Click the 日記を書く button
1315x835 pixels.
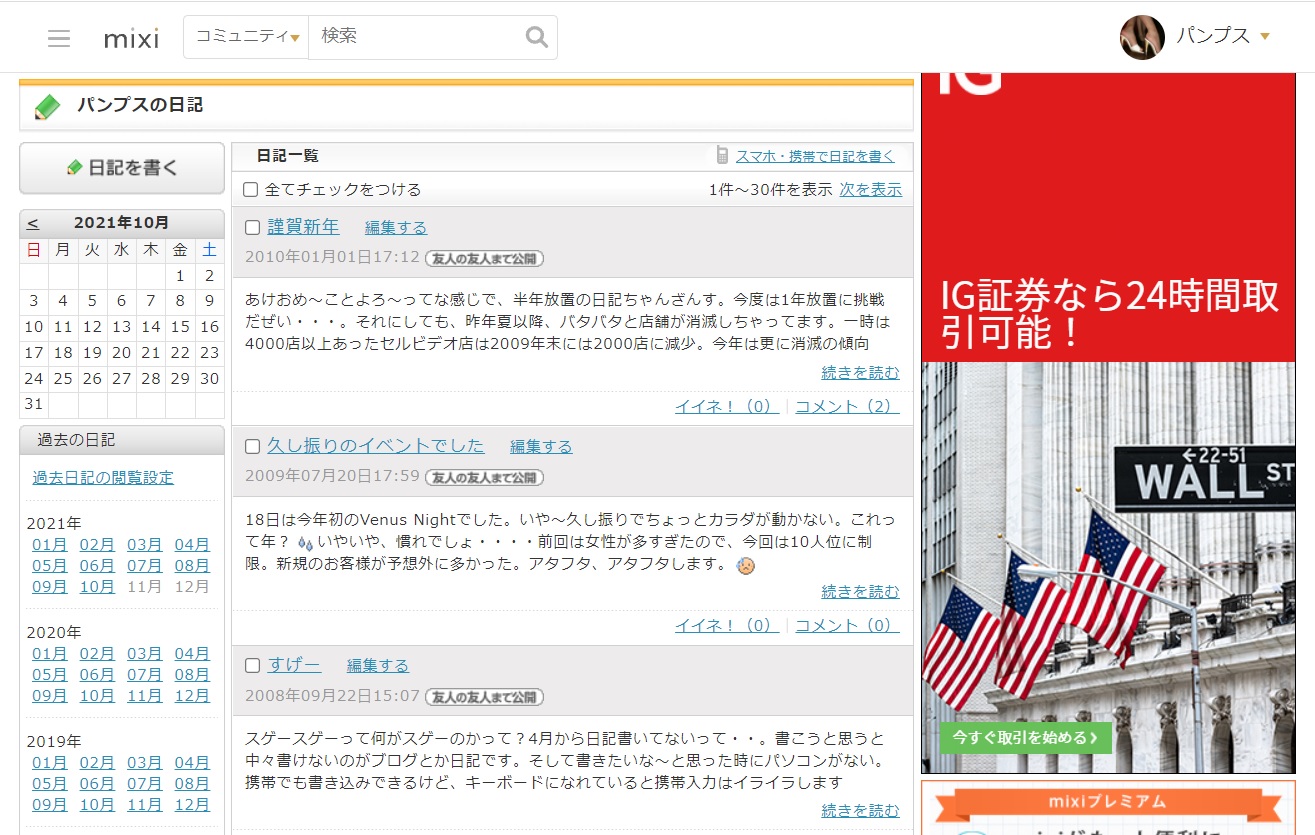coord(122,168)
